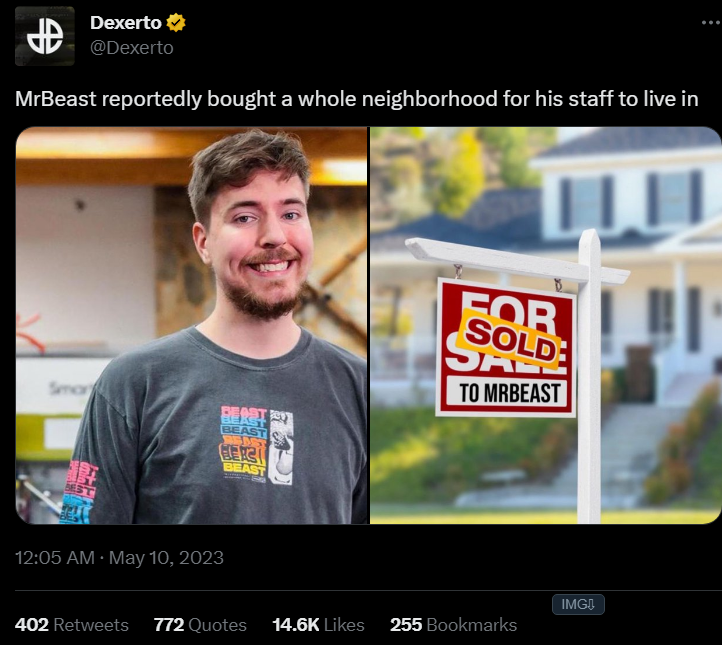Select the MrBeast neighborhood tweet text
The width and height of the screenshot is (722, 645).
356,99
